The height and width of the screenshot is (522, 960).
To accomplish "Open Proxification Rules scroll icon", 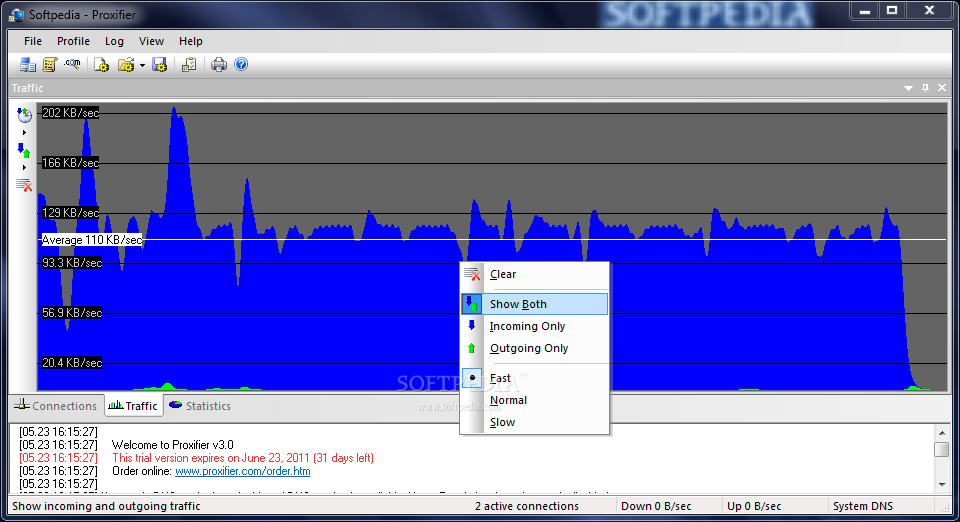I will pos(50,64).
